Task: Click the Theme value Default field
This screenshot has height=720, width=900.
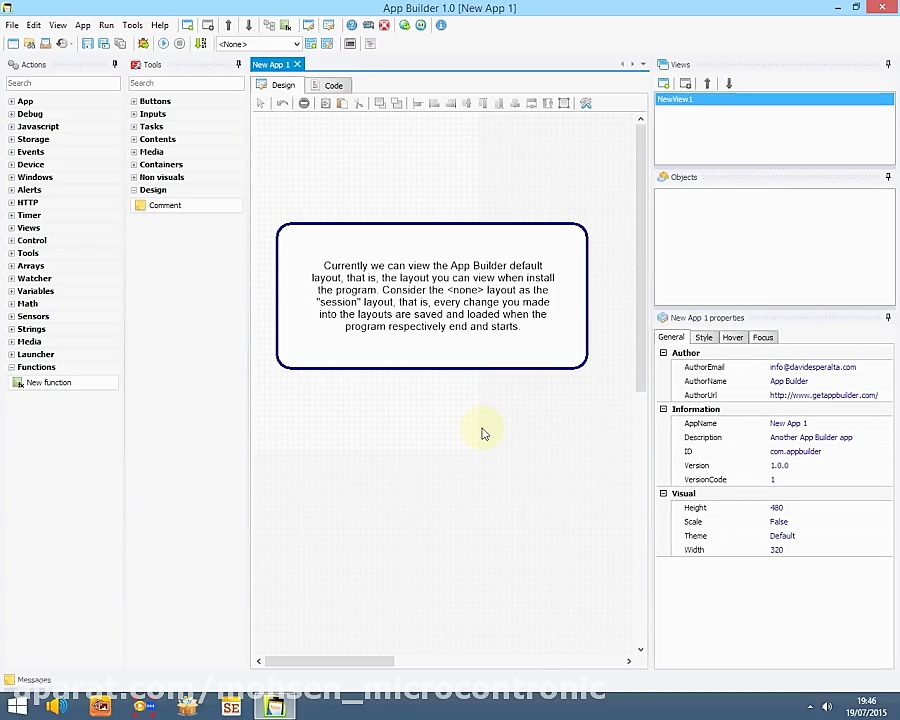Action: (x=782, y=536)
